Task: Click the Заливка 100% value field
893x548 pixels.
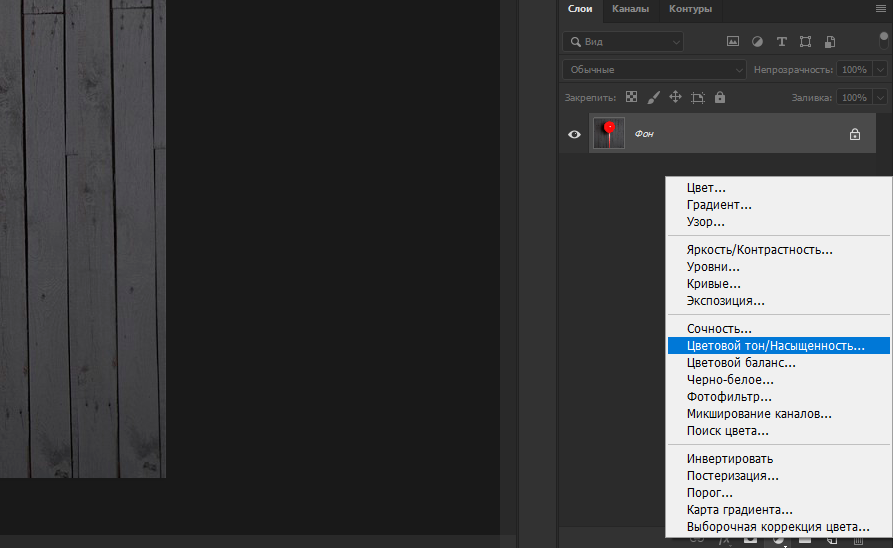Action: (855, 97)
